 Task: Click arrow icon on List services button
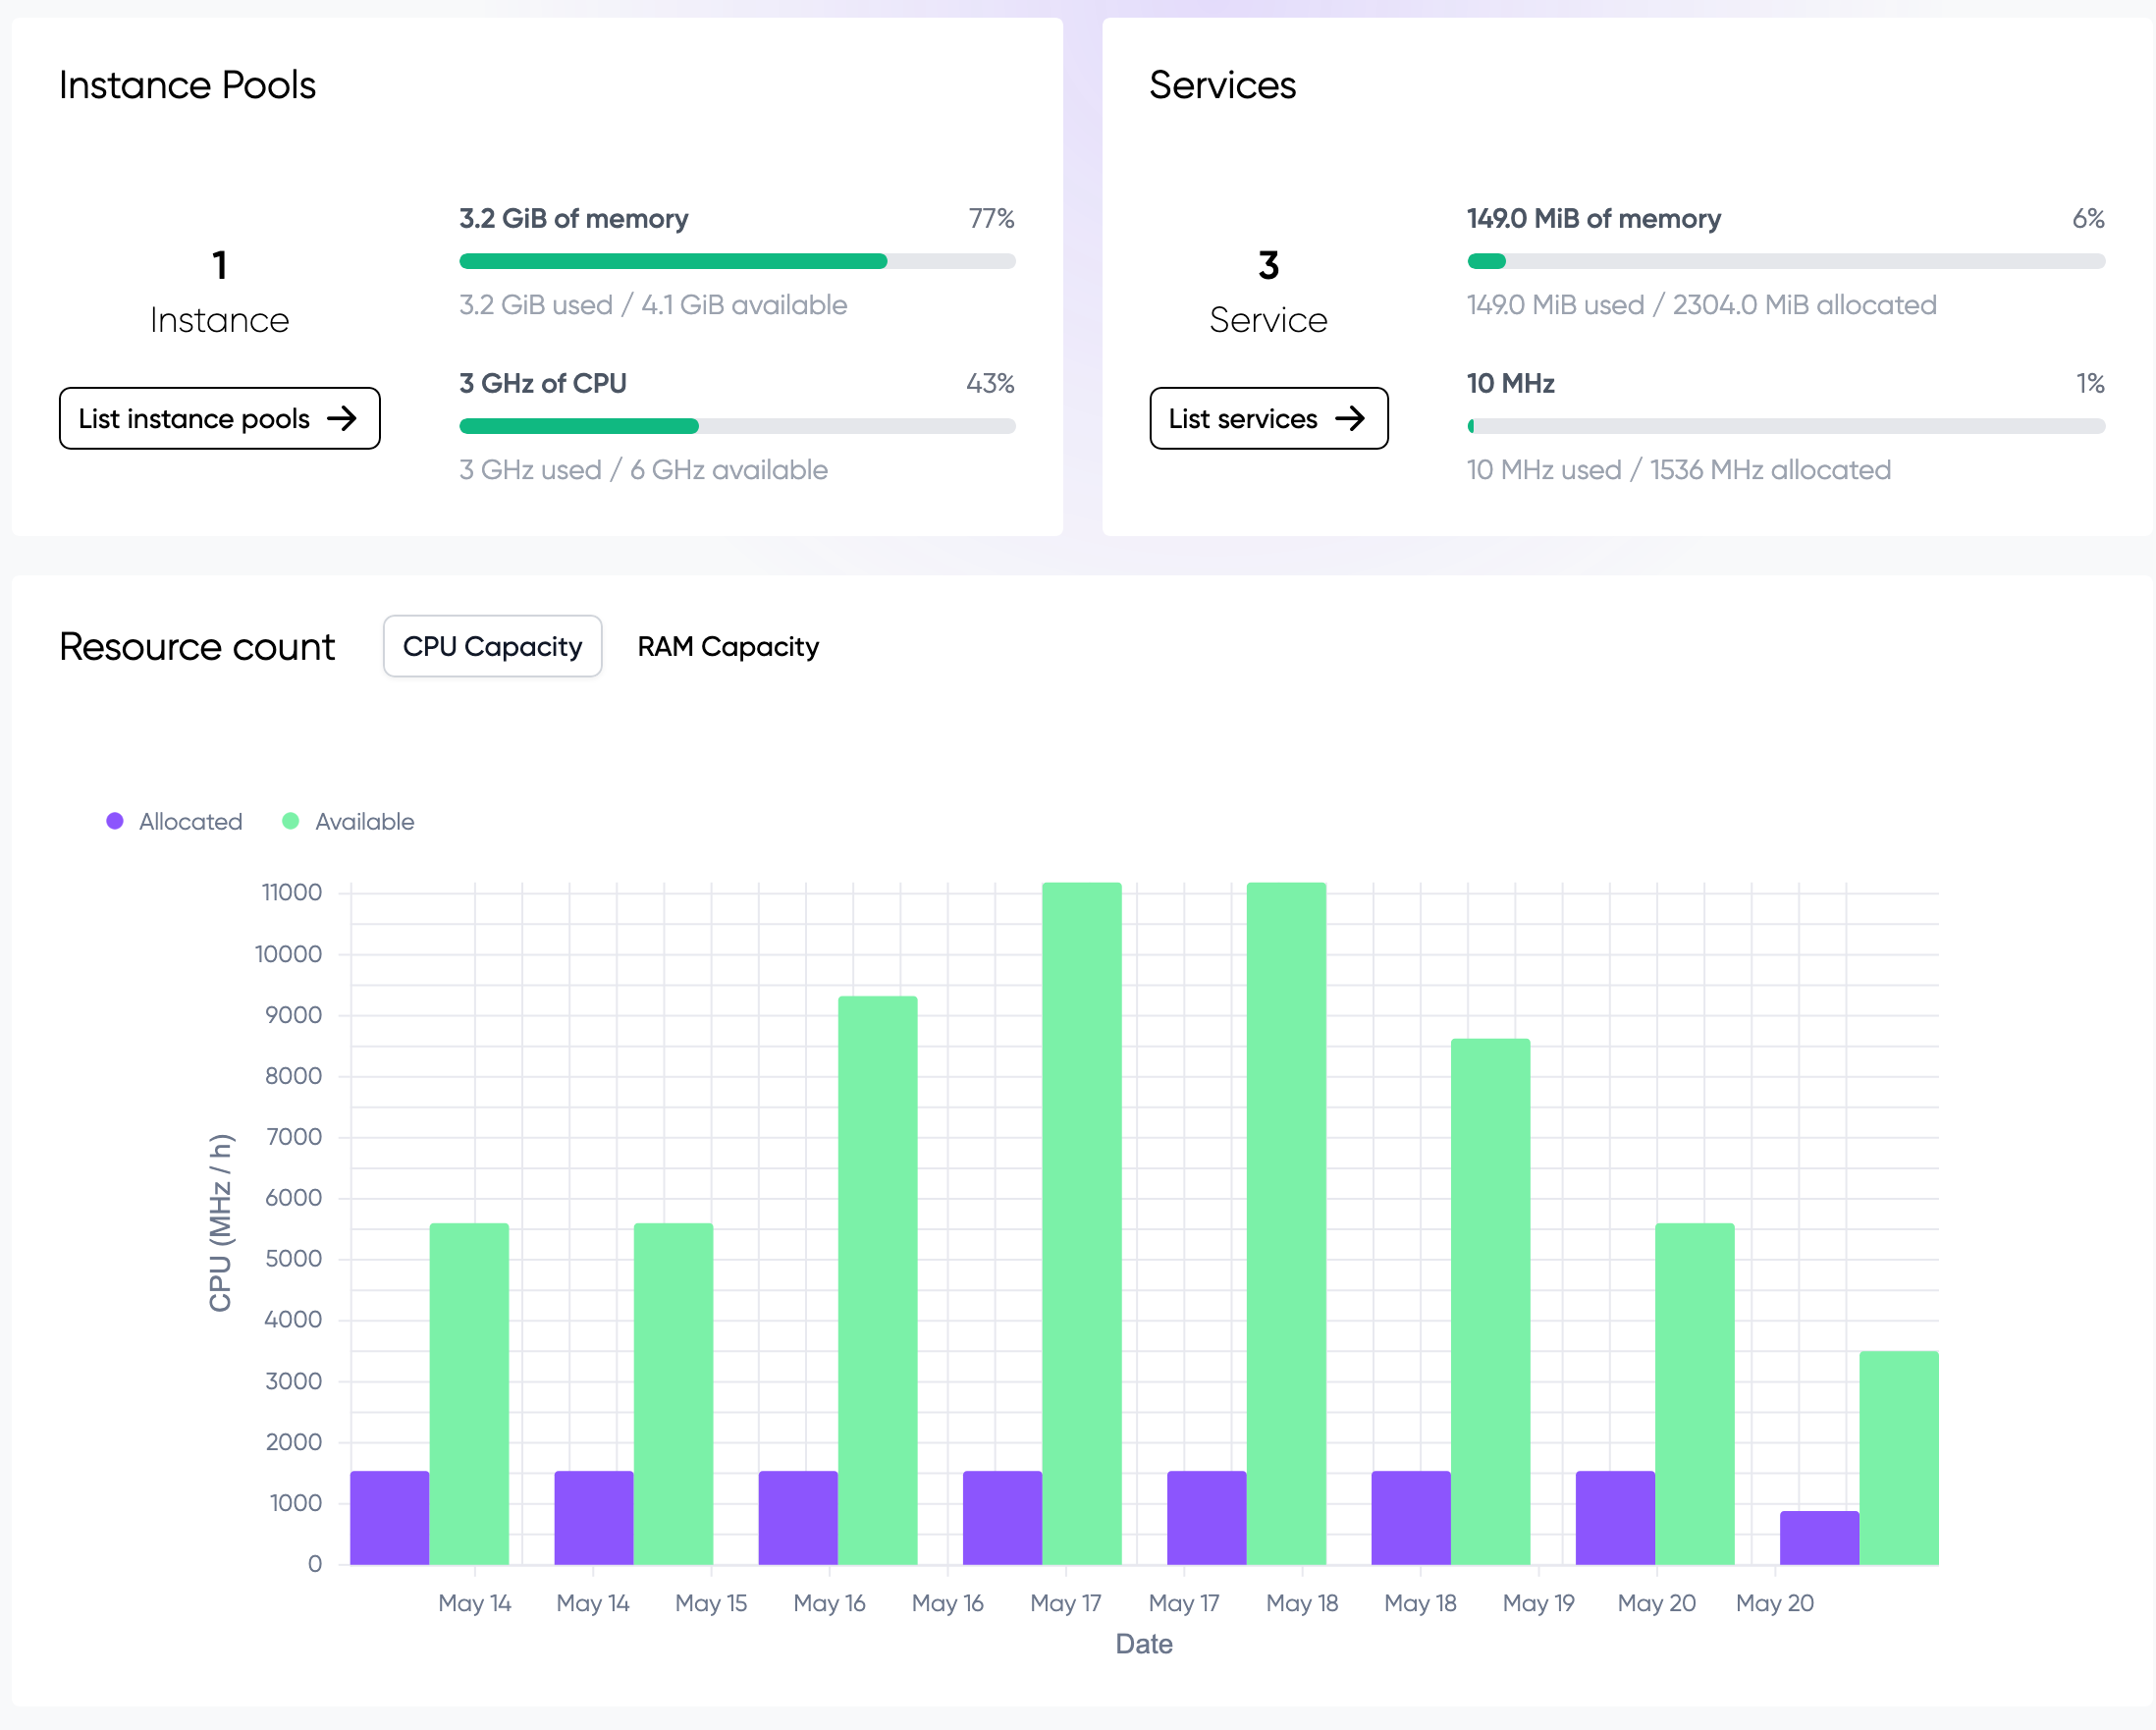point(1350,418)
